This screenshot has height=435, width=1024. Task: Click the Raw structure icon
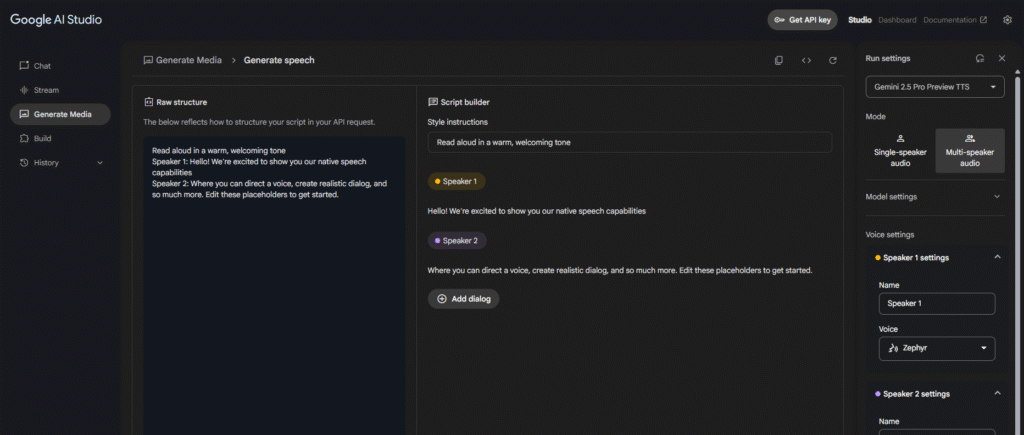pyautogui.click(x=148, y=102)
